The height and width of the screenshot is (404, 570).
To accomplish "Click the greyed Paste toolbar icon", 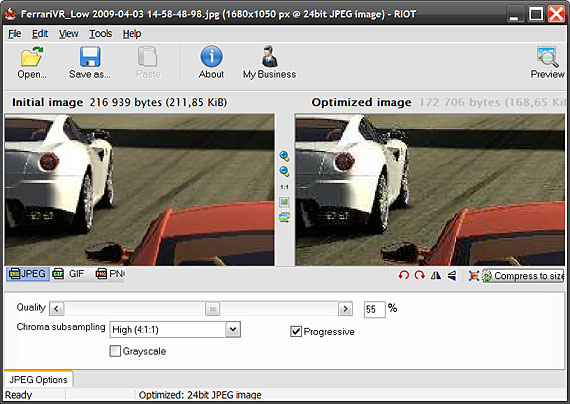I will click(x=148, y=57).
